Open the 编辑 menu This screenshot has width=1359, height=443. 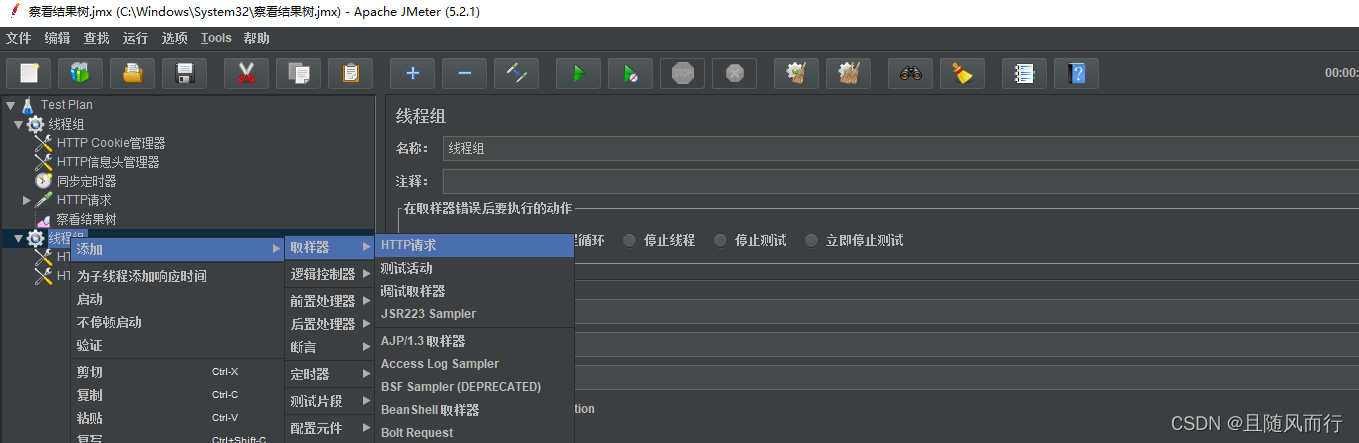[x=58, y=38]
